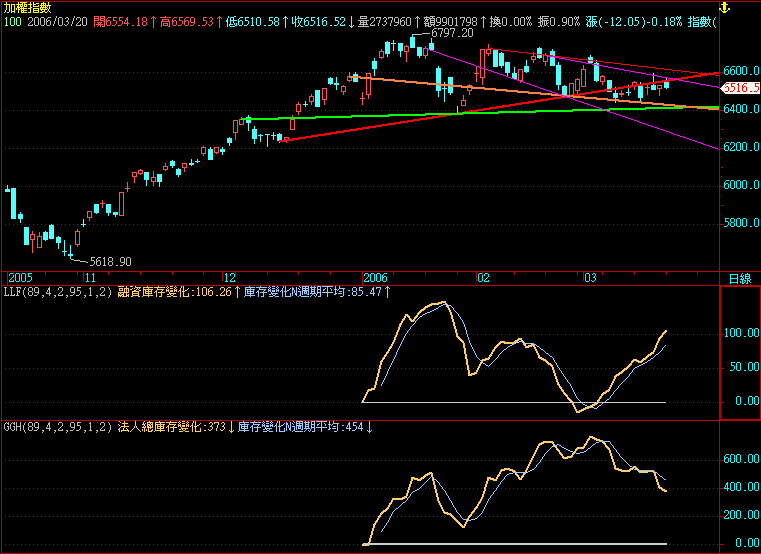Screen dimensions: 761x554
Task: Click the 6516.5 current price tag
Action: click(x=742, y=88)
